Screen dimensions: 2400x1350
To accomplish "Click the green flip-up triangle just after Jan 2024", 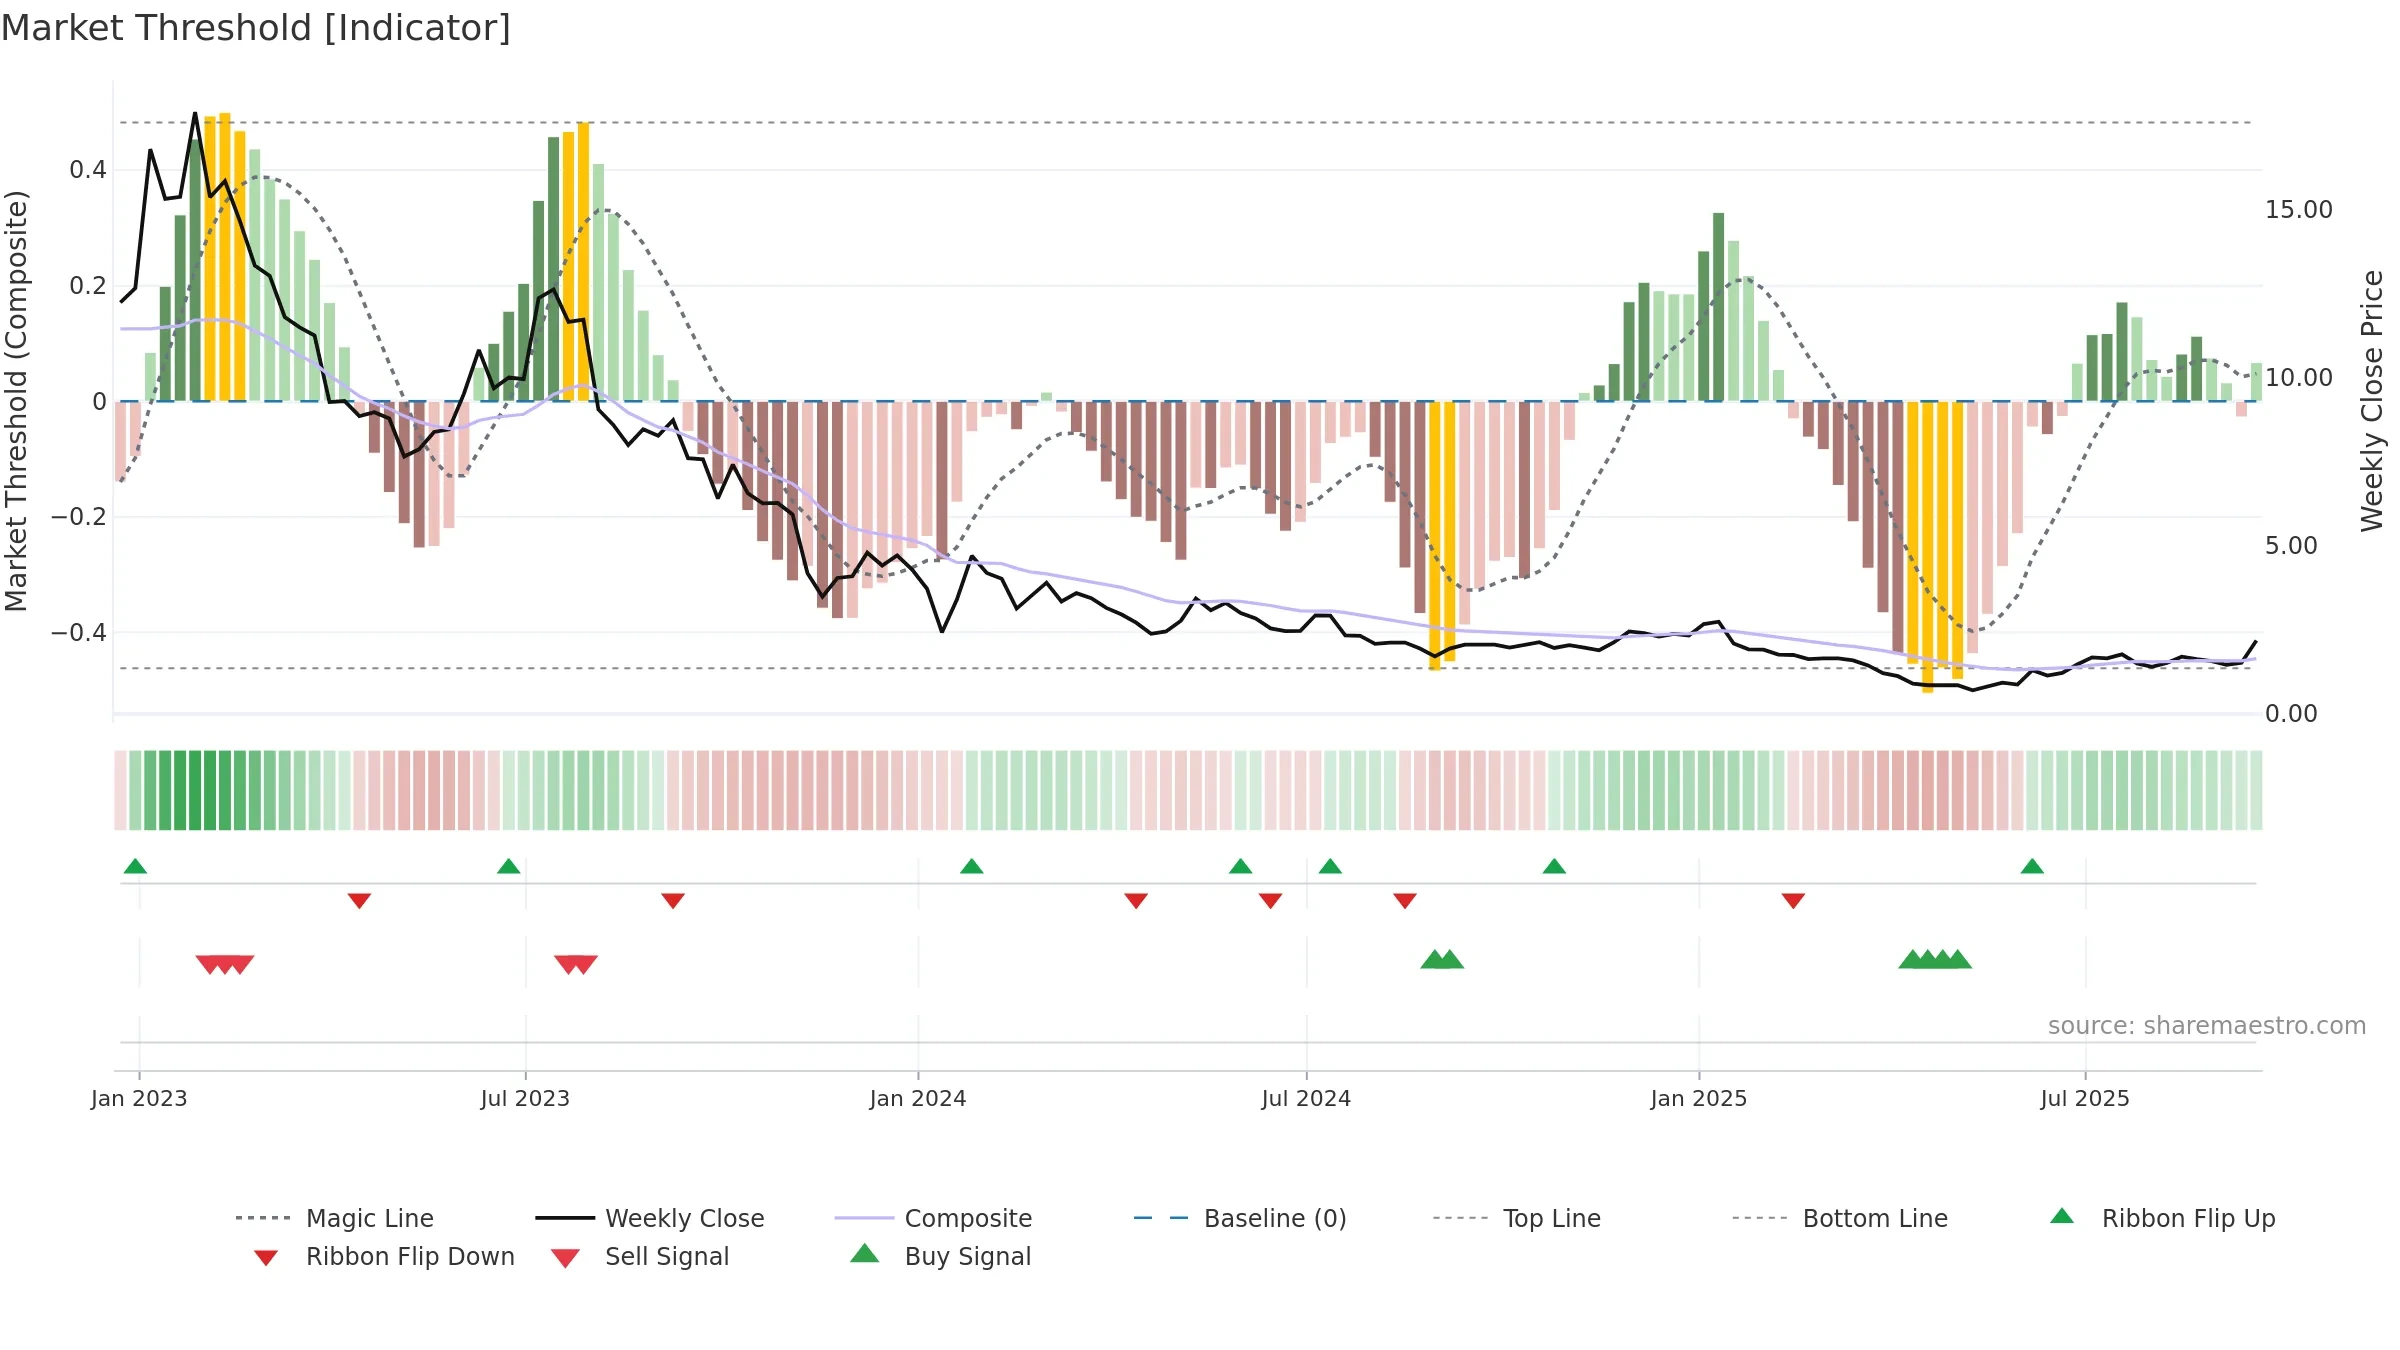I will pos(971,866).
